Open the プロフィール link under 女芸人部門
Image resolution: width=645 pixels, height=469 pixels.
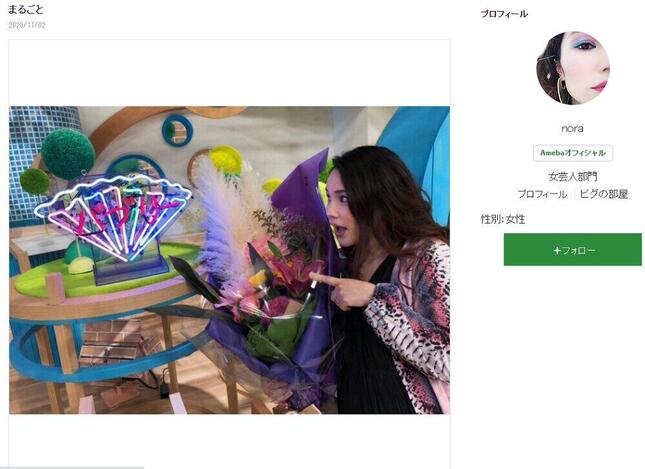[x=542, y=194]
